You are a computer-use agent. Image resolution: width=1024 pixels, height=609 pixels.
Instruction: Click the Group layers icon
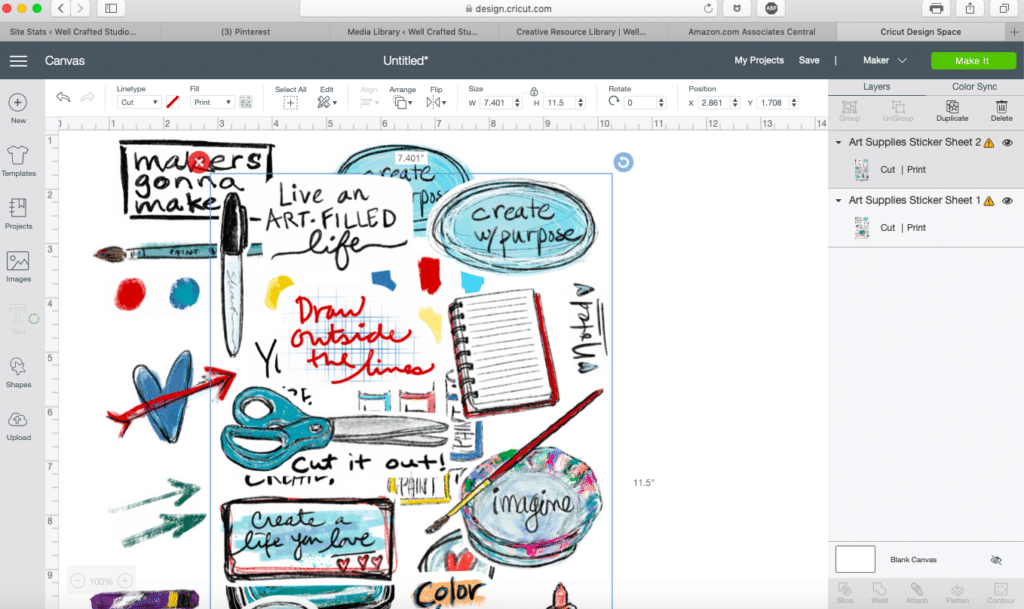point(850,111)
